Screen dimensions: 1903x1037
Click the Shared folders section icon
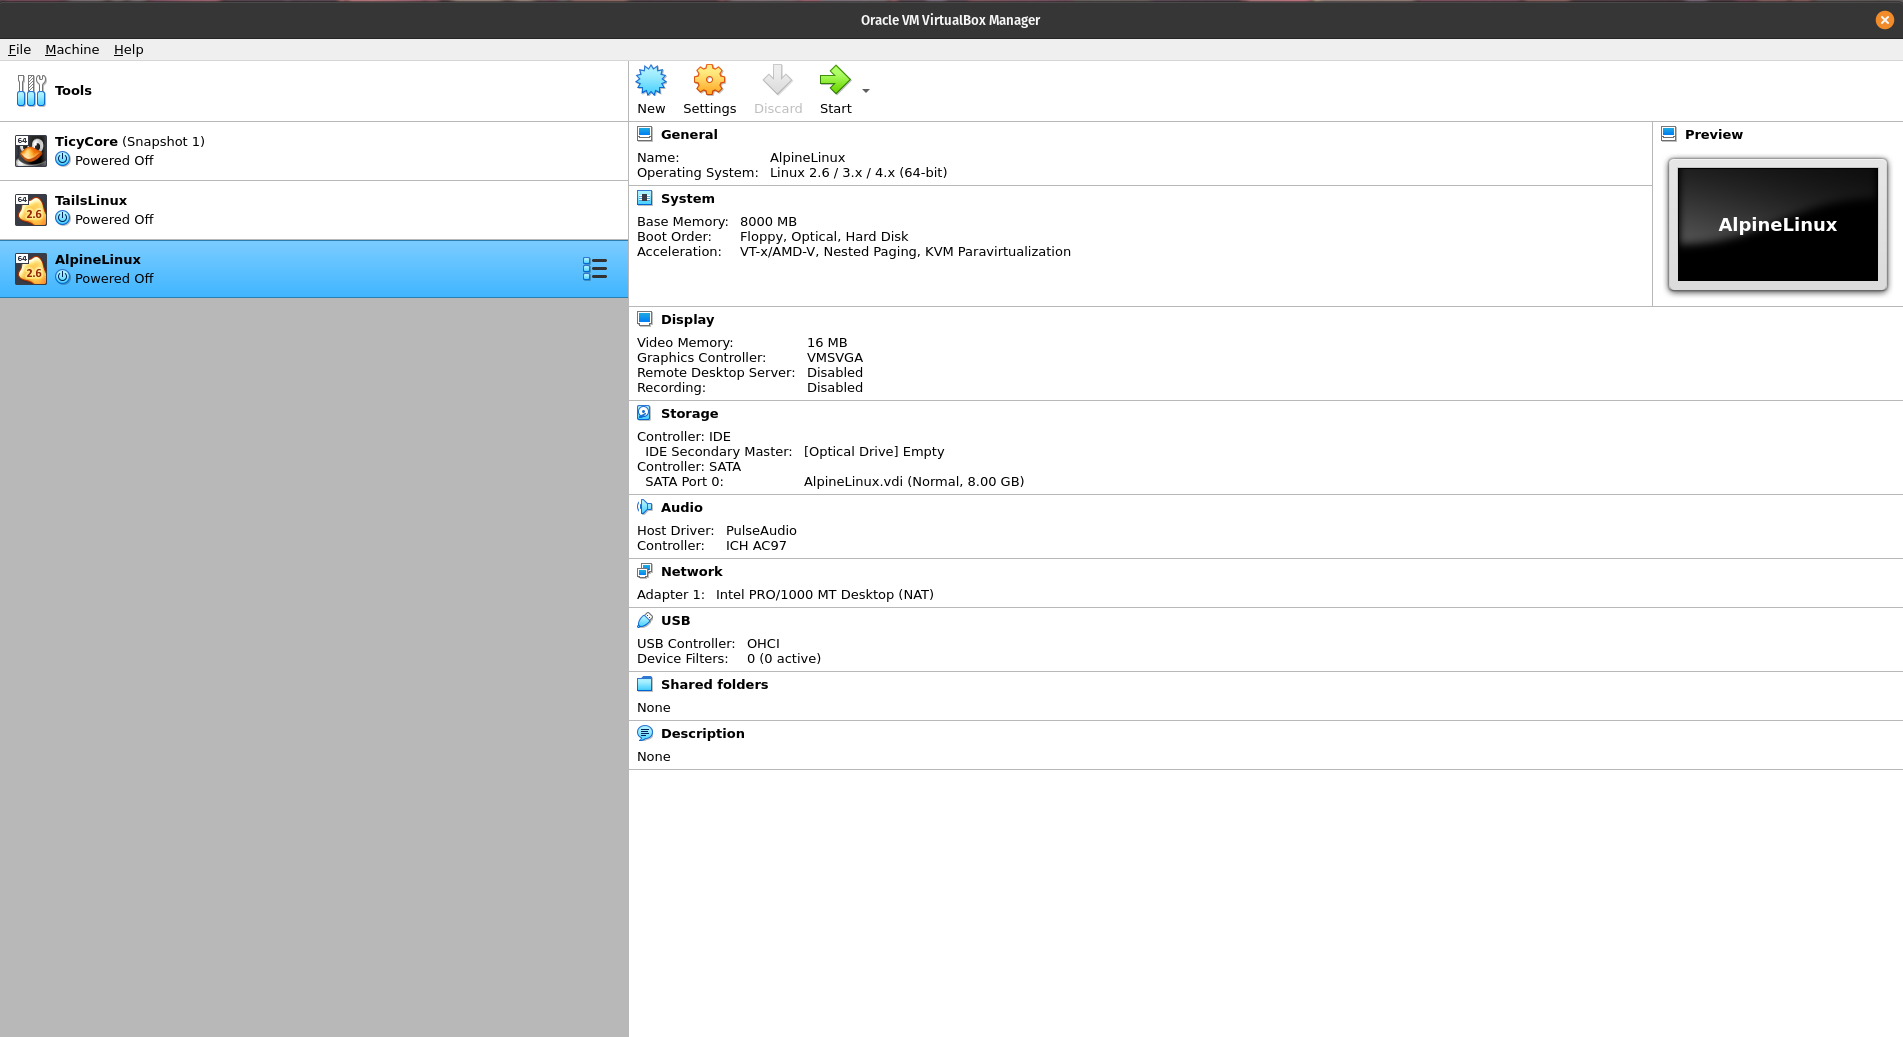tap(645, 684)
